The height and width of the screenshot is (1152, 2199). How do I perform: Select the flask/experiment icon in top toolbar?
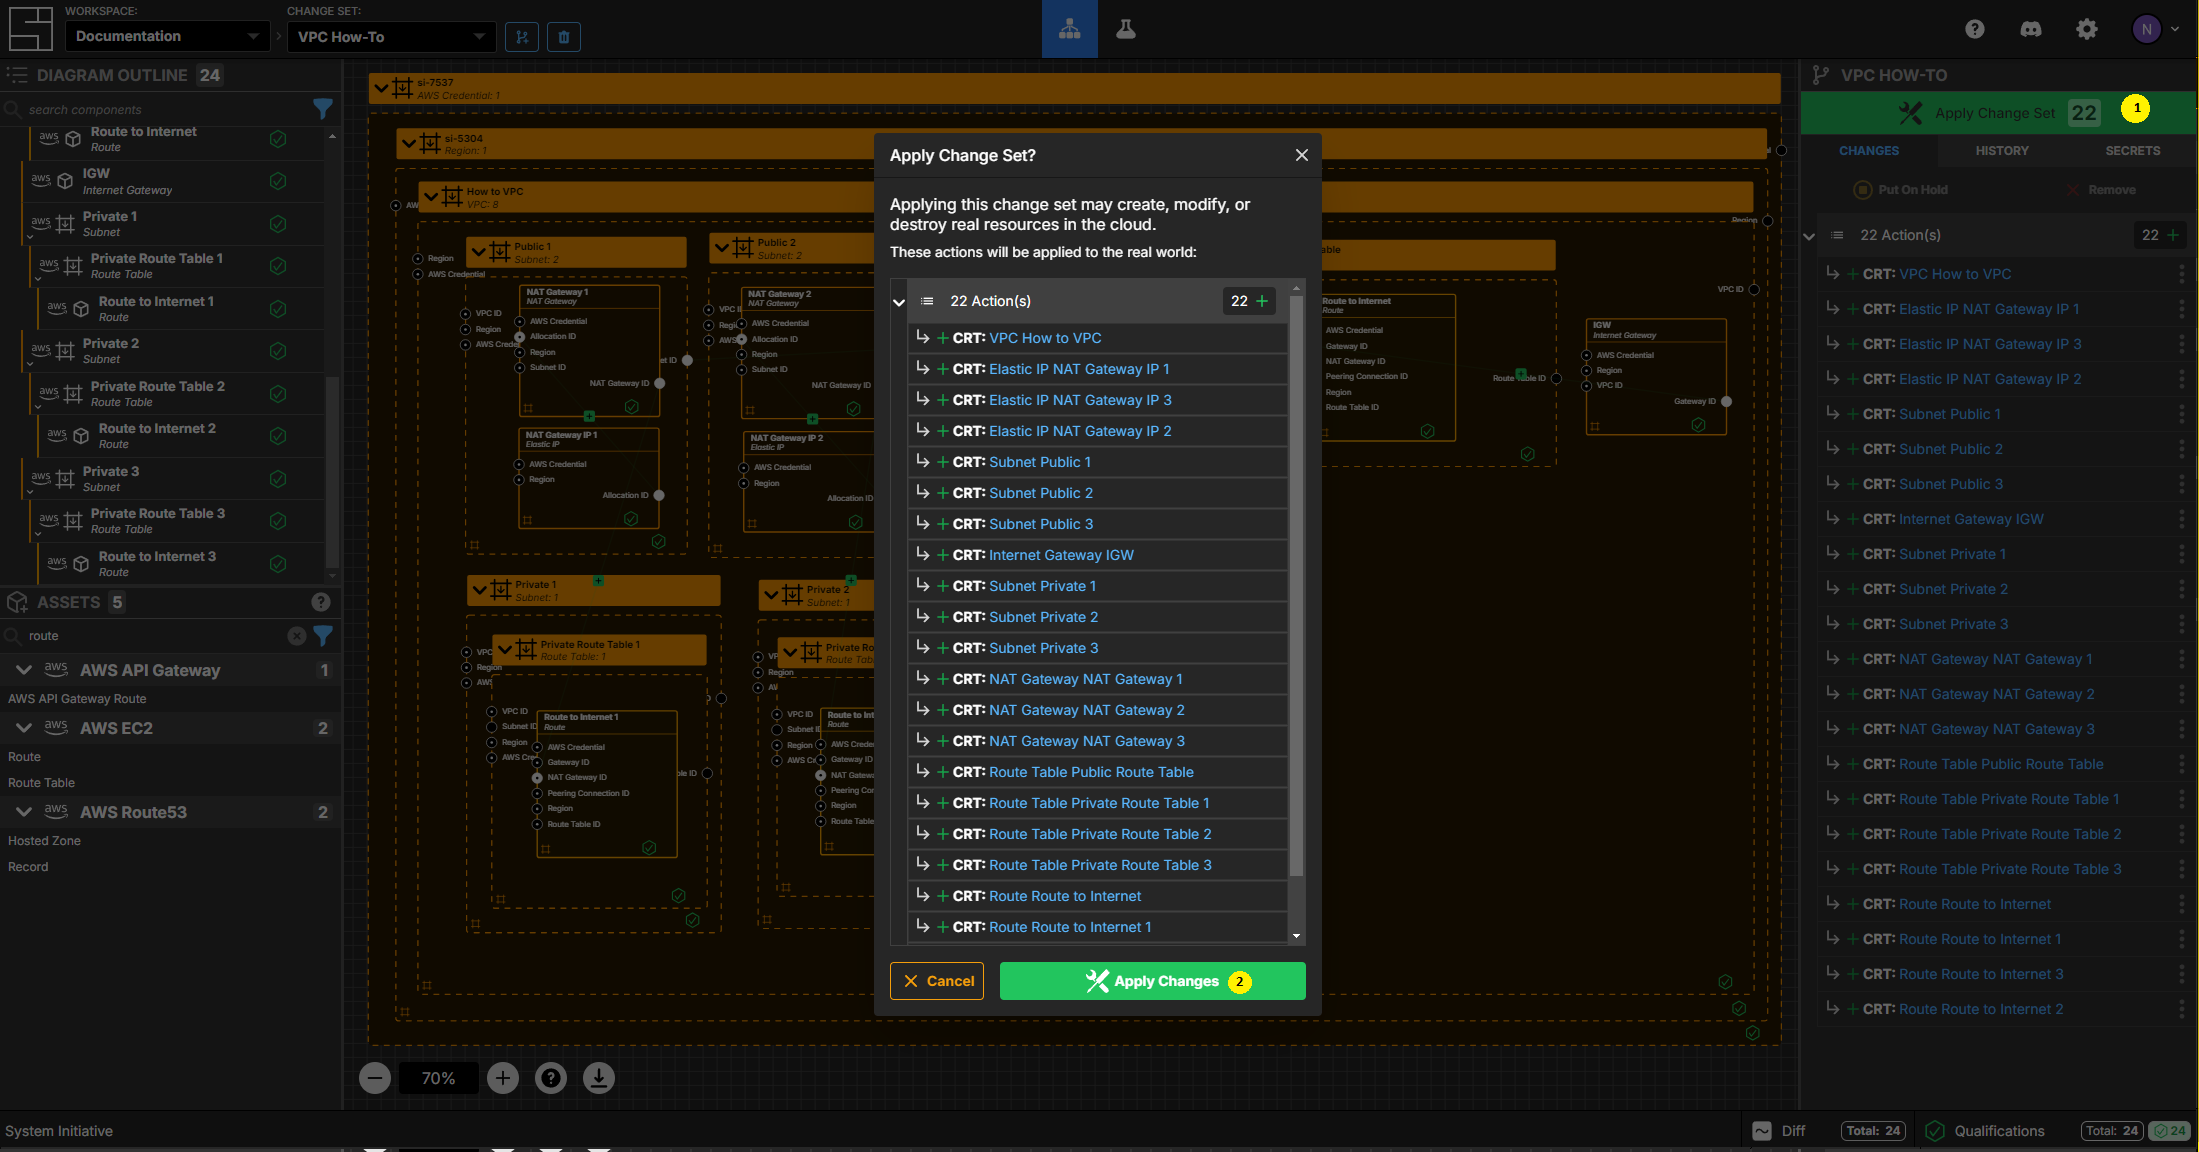click(x=1126, y=28)
